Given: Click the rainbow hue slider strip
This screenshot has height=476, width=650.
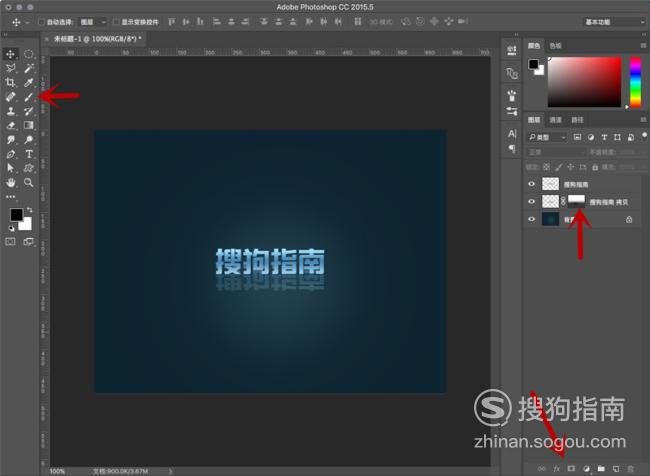Looking at the screenshot, I should click(635, 82).
